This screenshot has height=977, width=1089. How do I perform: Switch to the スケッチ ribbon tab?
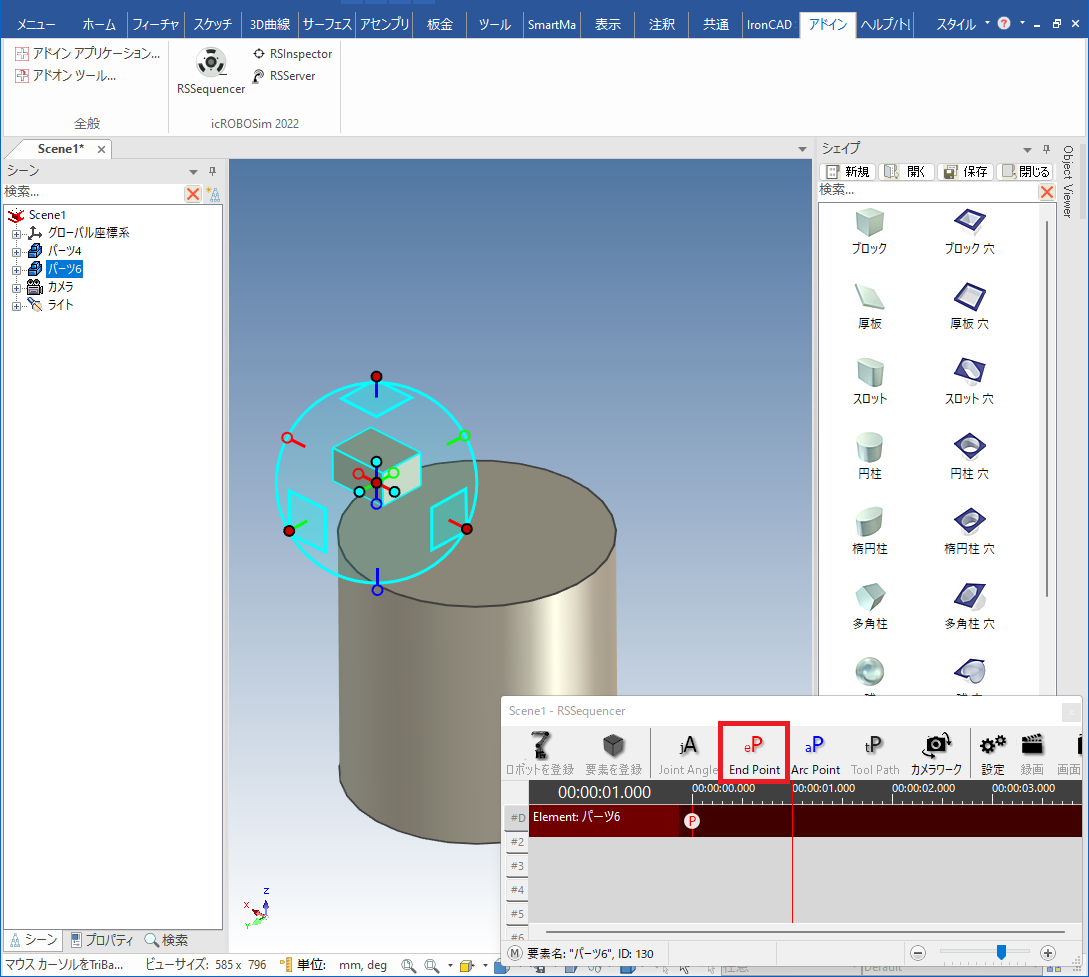[x=213, y=24]
